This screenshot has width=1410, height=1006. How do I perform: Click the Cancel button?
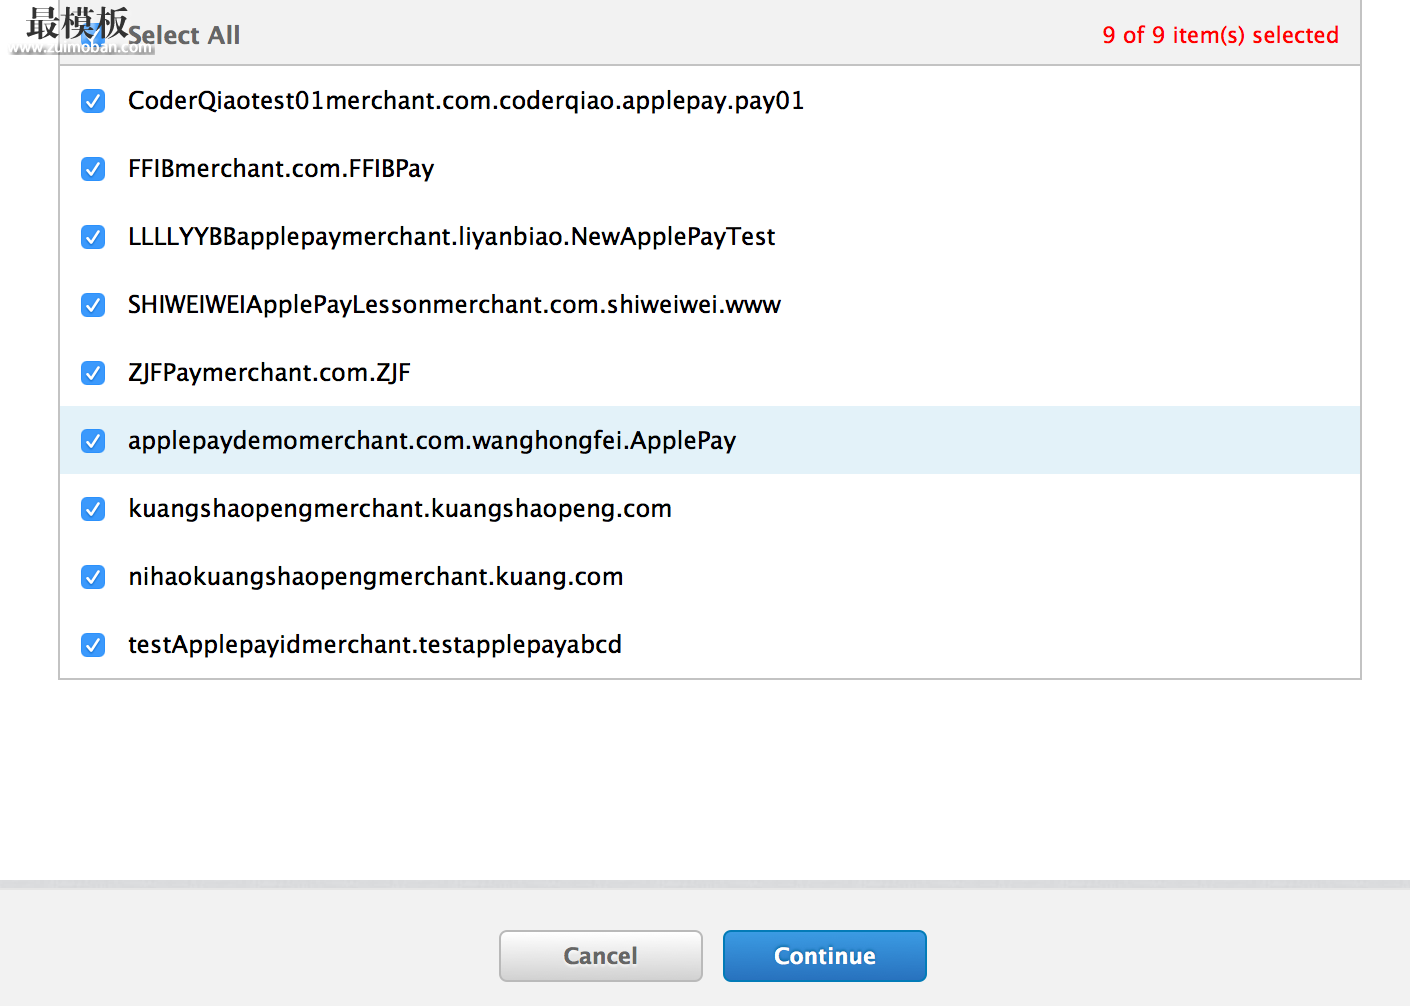pos(601,956)
